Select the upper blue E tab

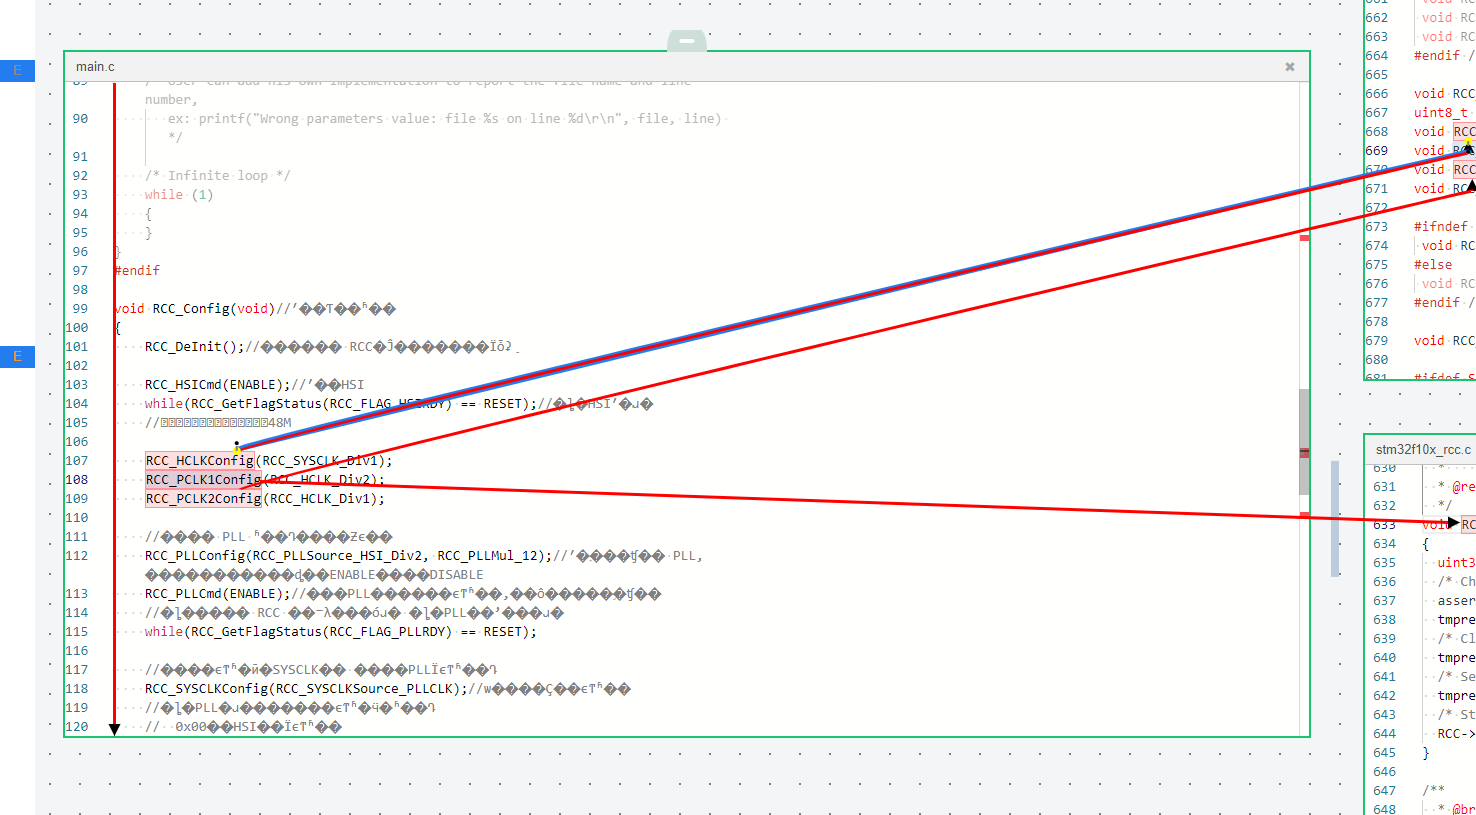[x=17, y=71]
